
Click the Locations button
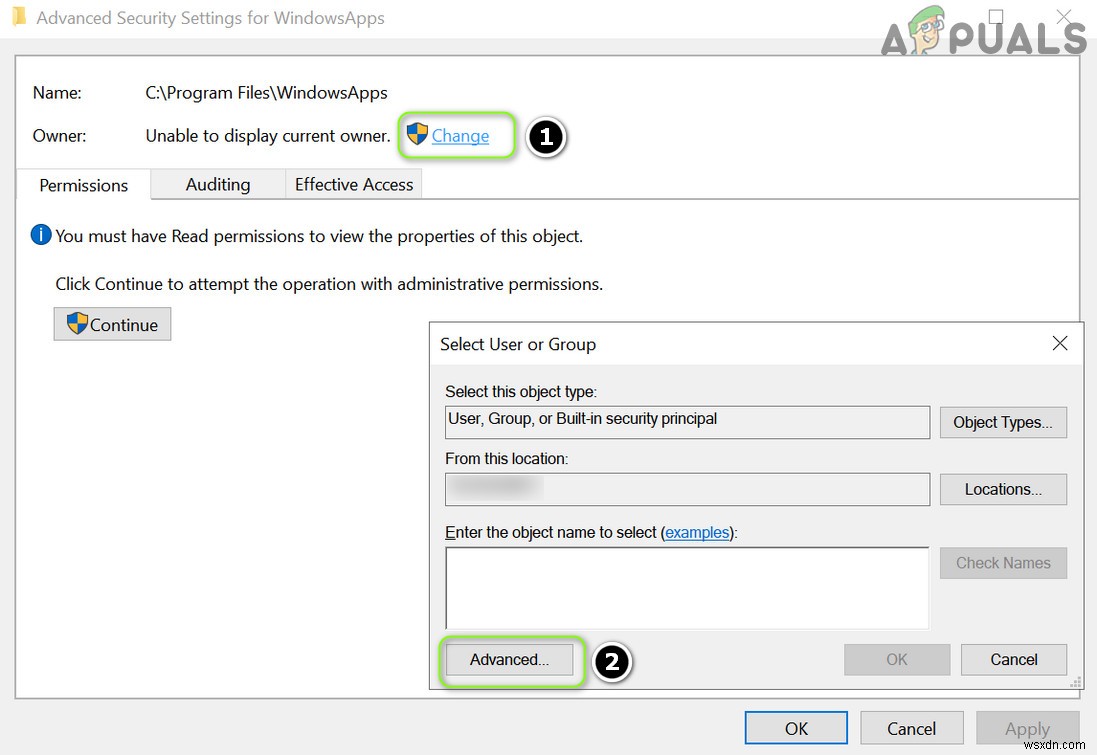(1003, 489)
